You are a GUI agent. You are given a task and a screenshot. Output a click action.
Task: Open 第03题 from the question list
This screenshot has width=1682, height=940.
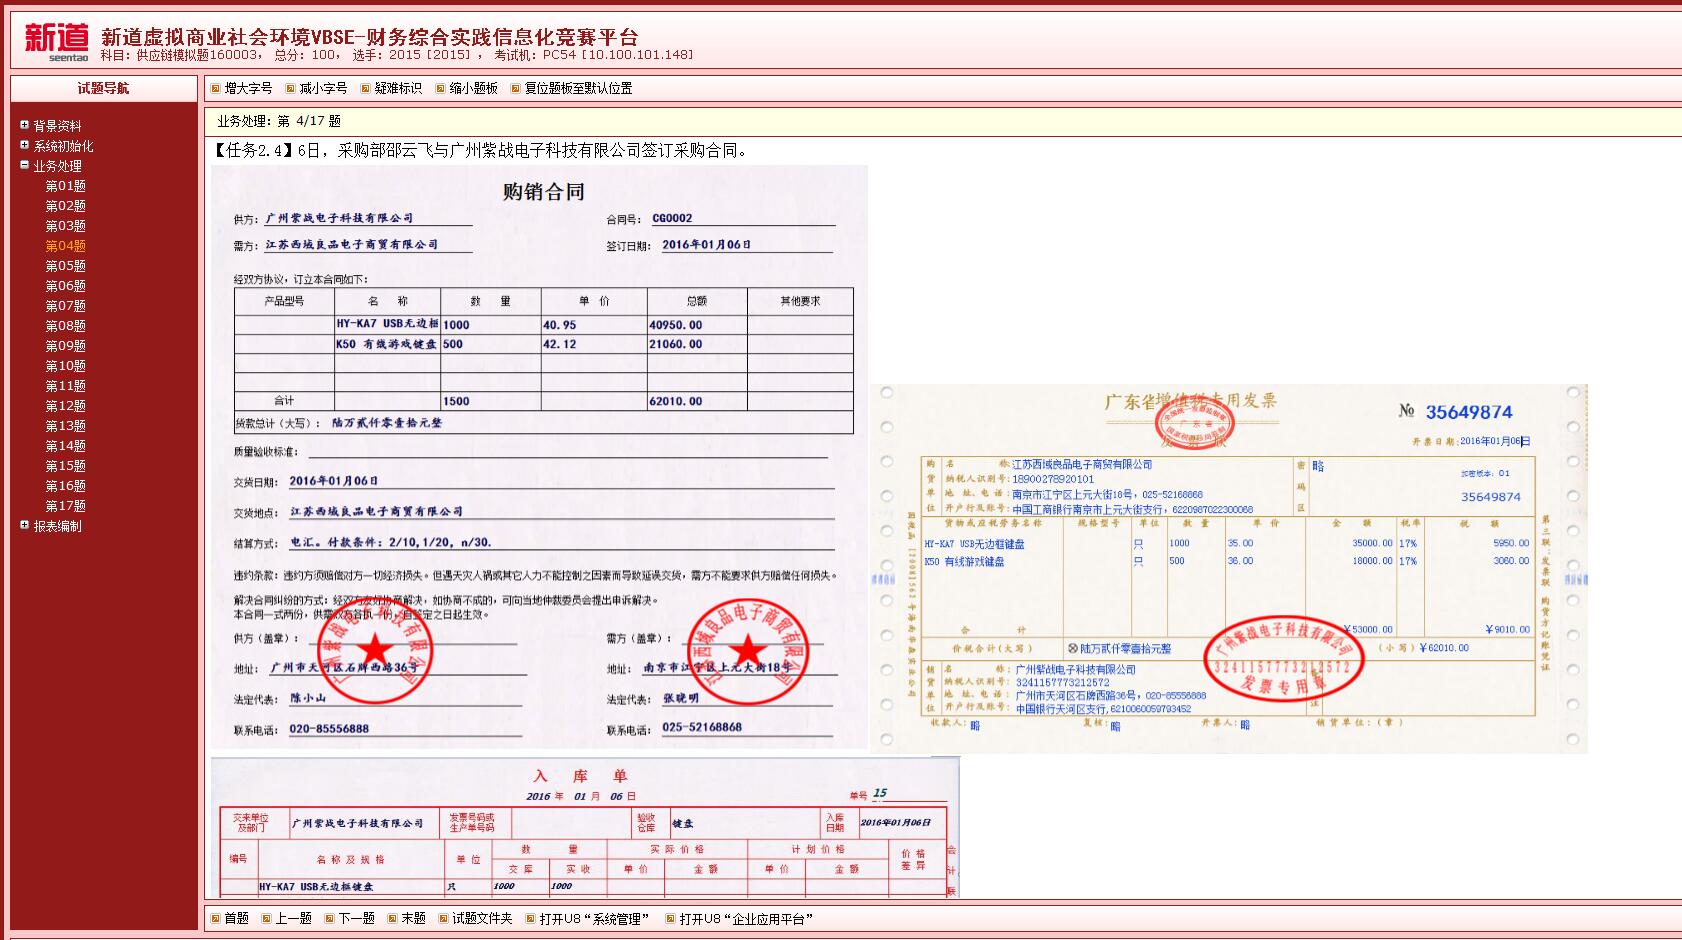[65, 226]
